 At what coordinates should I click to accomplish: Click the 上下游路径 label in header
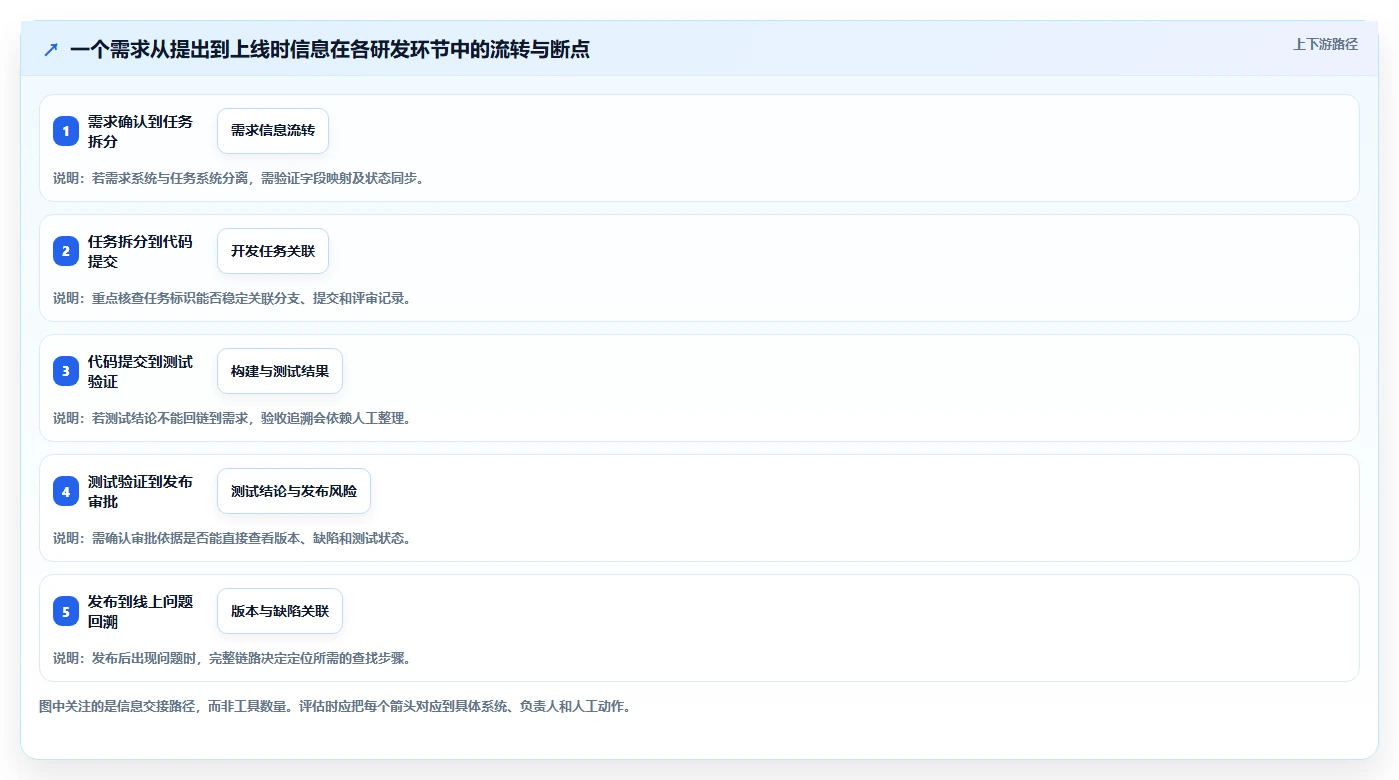(1326, 44)
